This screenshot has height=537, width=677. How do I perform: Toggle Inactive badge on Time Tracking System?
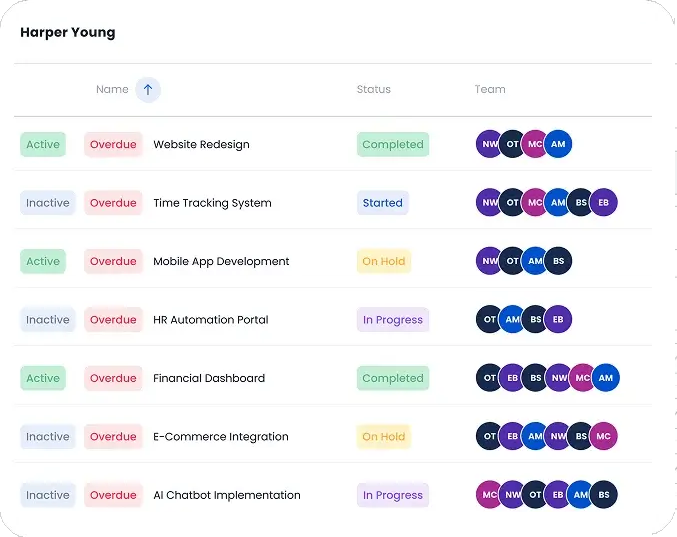coord(48,203)
